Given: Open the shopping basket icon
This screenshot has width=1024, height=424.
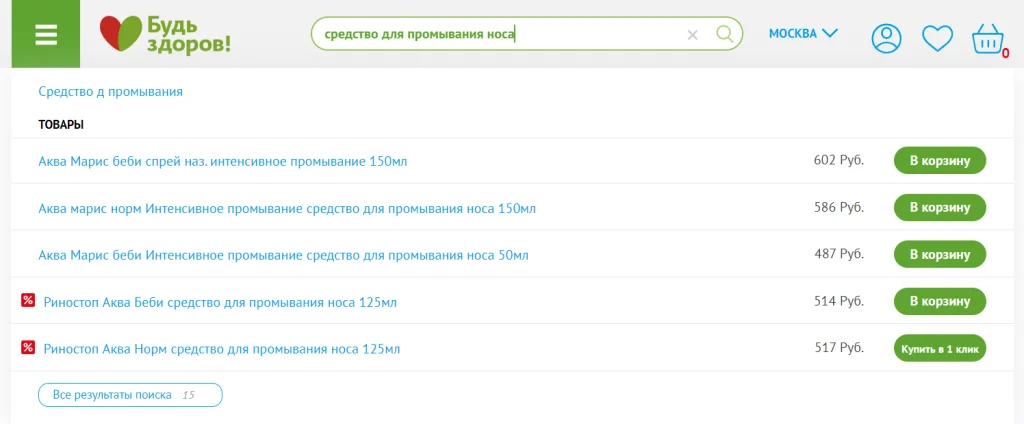Looking at the screenshot, I should [x=987, y=39].
